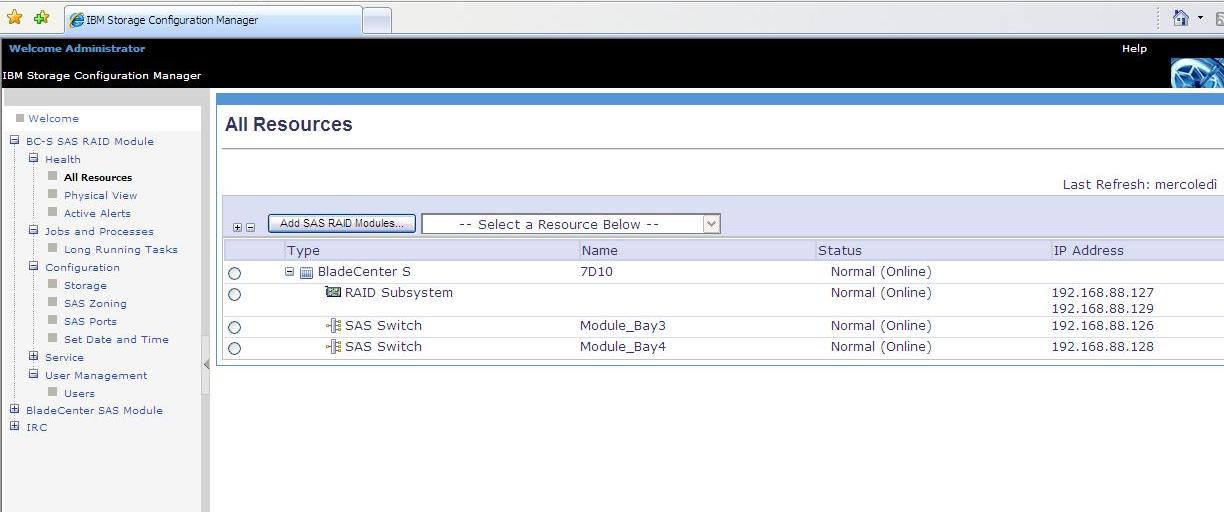Expand the IRC node
The height and width of the screenshot is (512, 1224).
(15, 426)
